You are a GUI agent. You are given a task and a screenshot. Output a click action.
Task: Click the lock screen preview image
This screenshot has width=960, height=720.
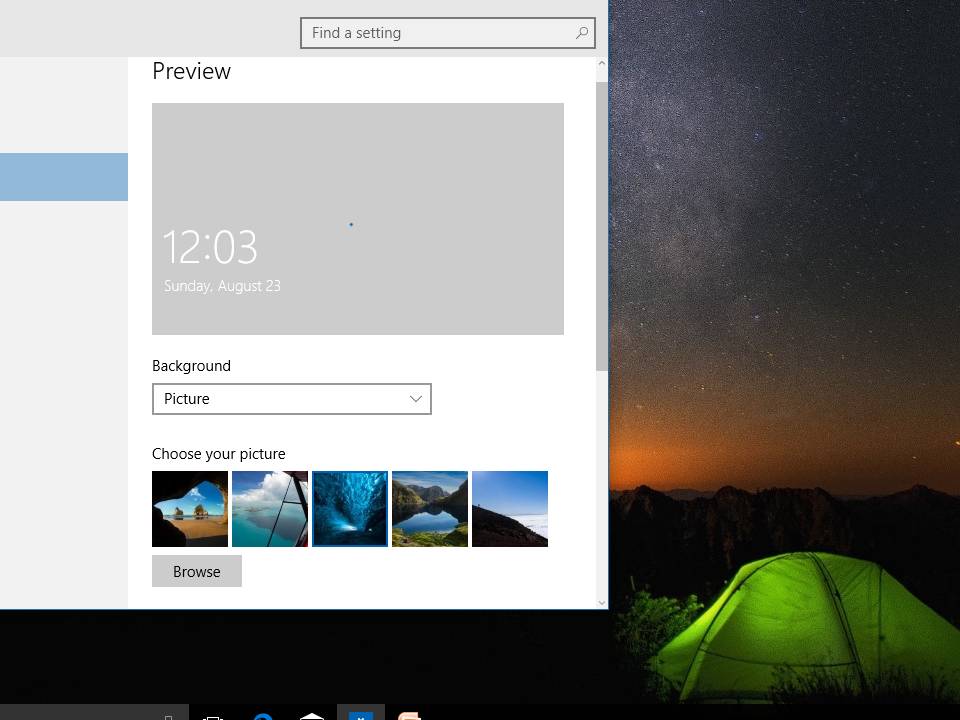(358, 219)
